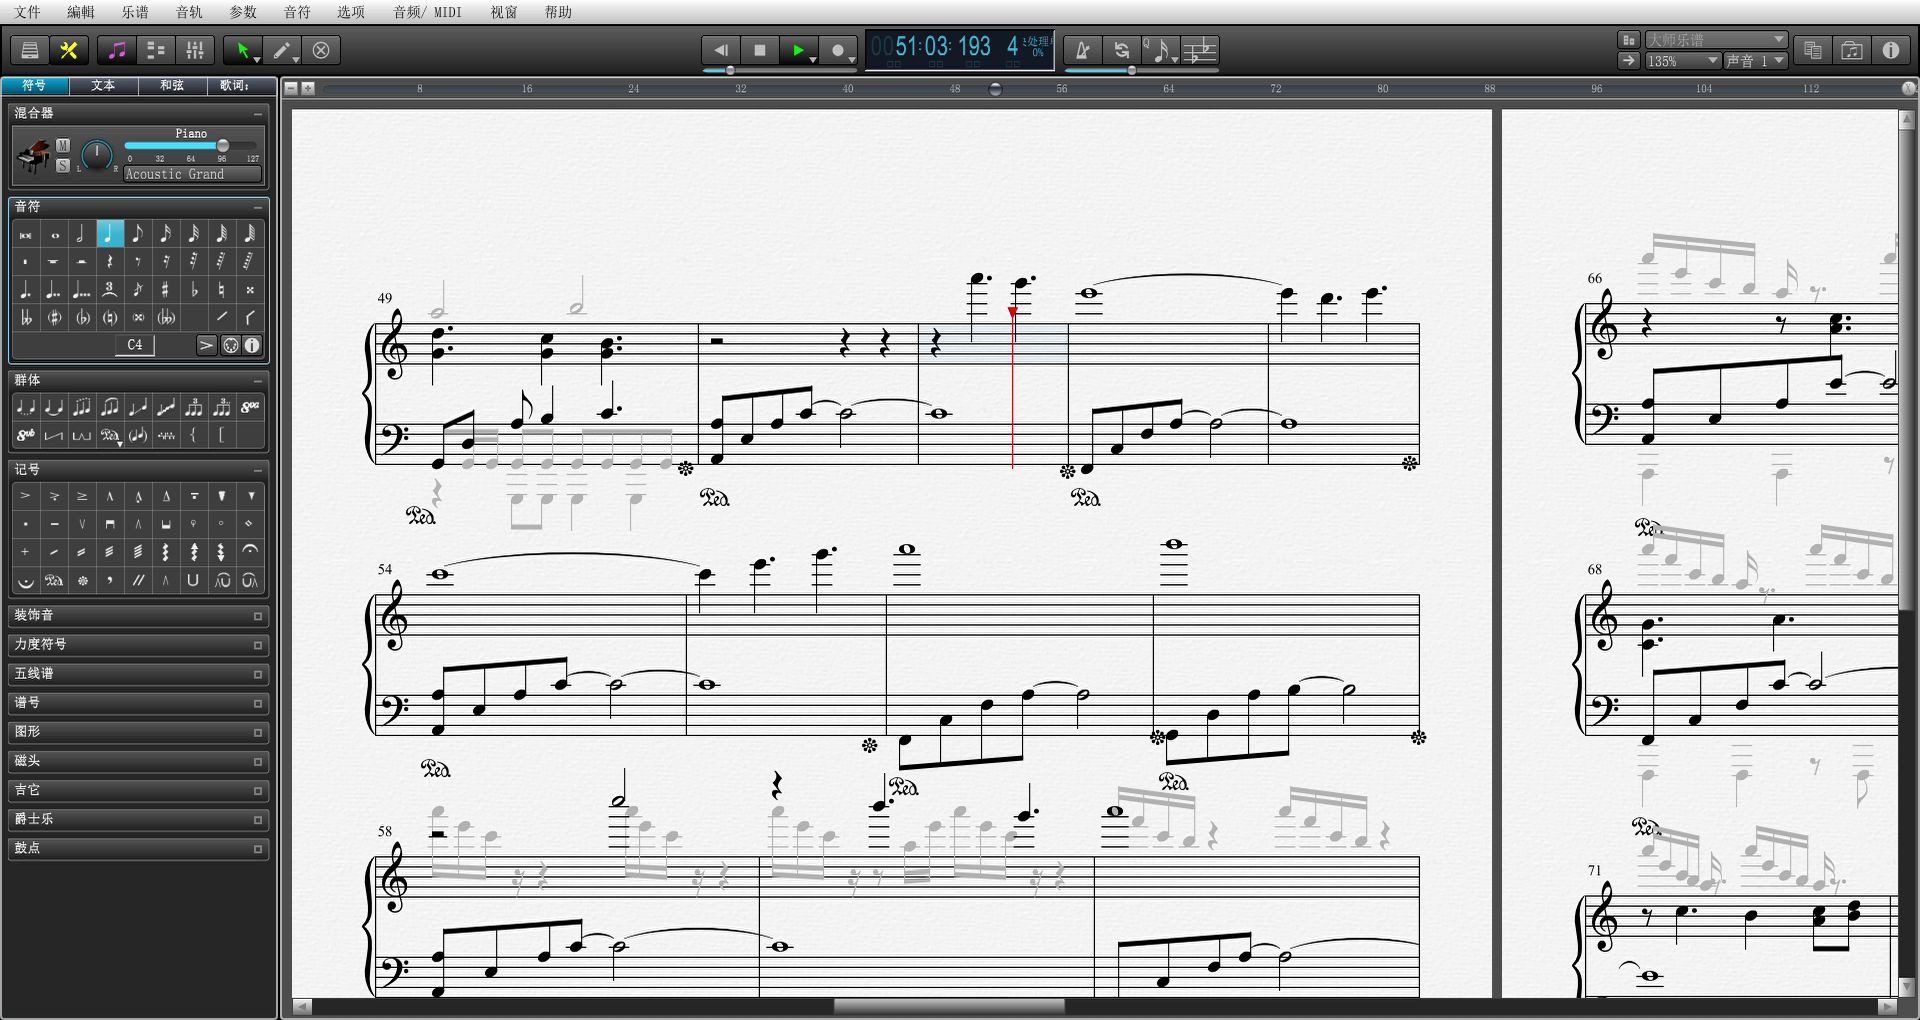1920x1020 pixels.
Task: Expand the 装饰音 panel
Action: pyautogui.click(x=258, y=616)
